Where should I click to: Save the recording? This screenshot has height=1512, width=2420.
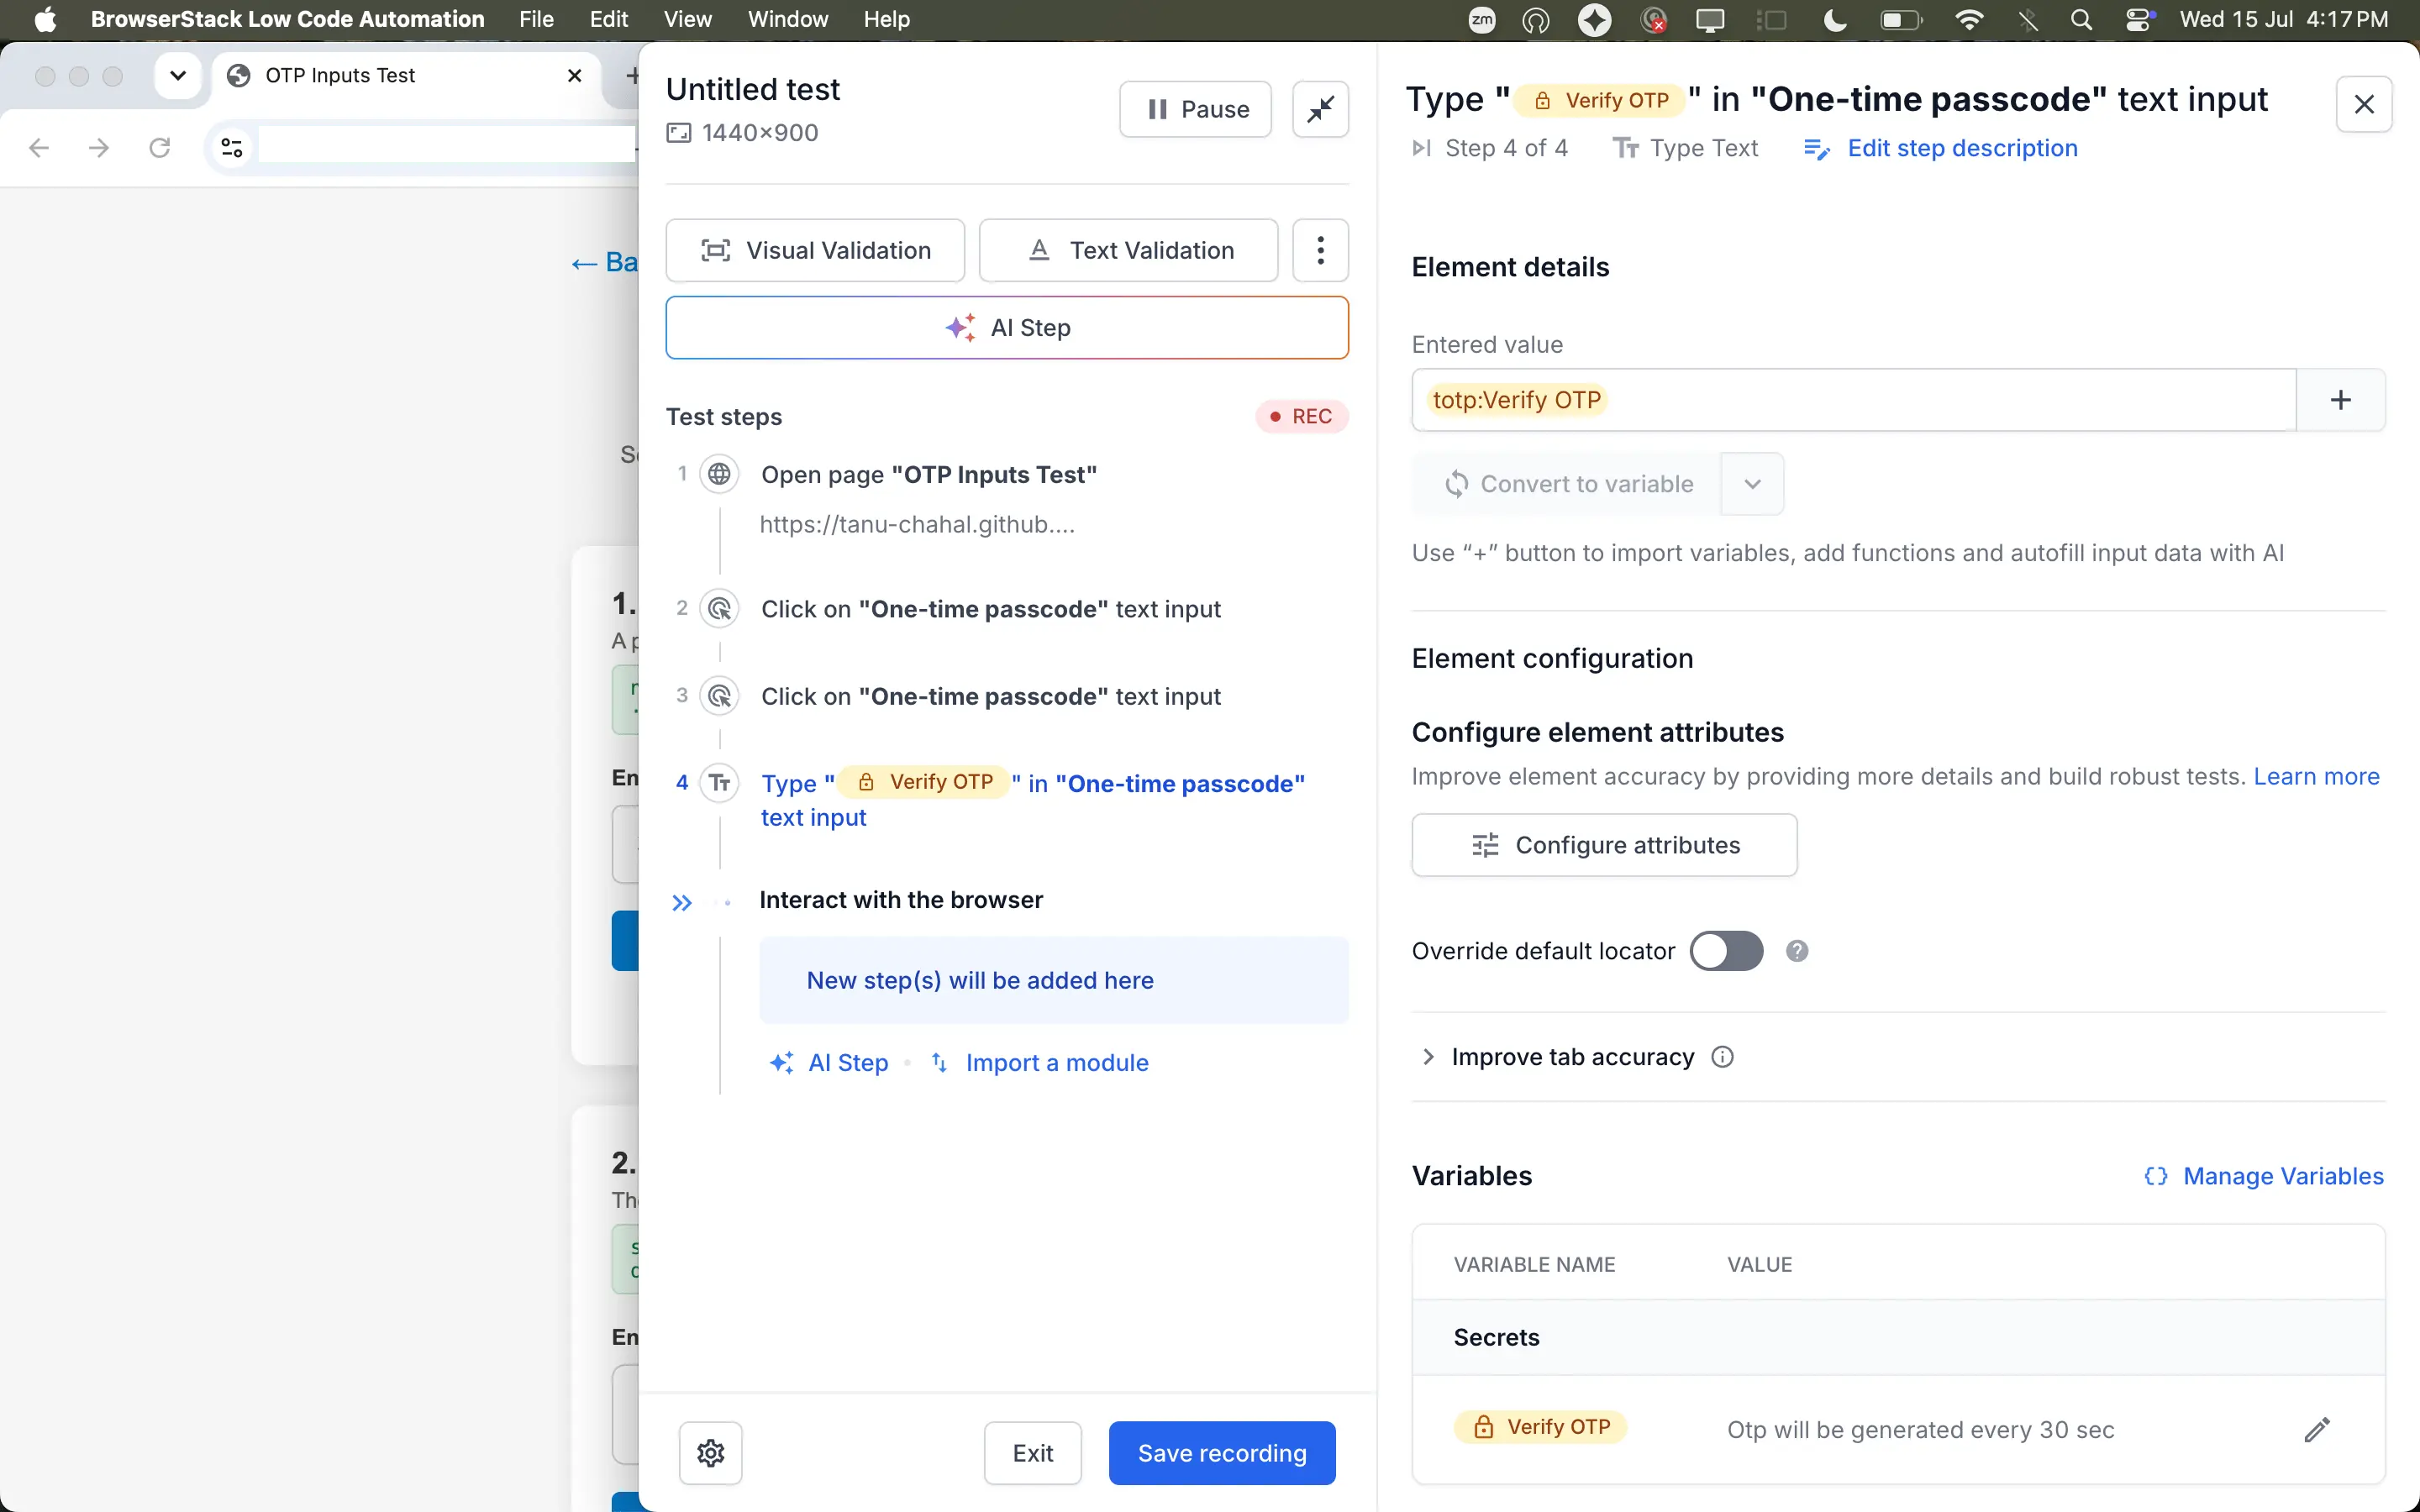1222,1453
